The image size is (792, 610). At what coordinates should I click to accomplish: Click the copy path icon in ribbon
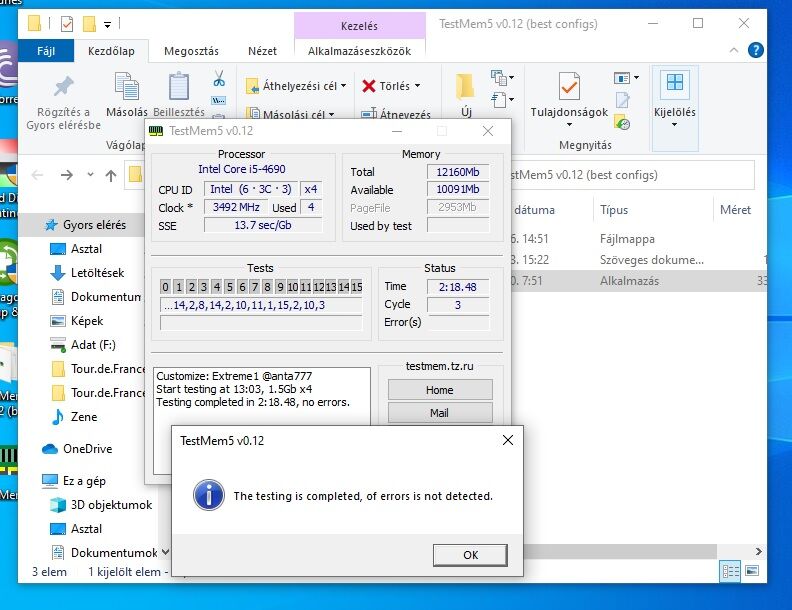click(218, 100)
